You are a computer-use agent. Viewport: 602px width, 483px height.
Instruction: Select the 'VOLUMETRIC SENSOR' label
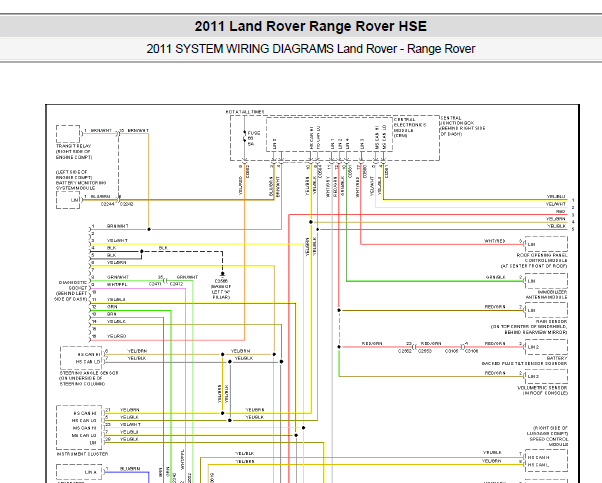click(542, 388)
